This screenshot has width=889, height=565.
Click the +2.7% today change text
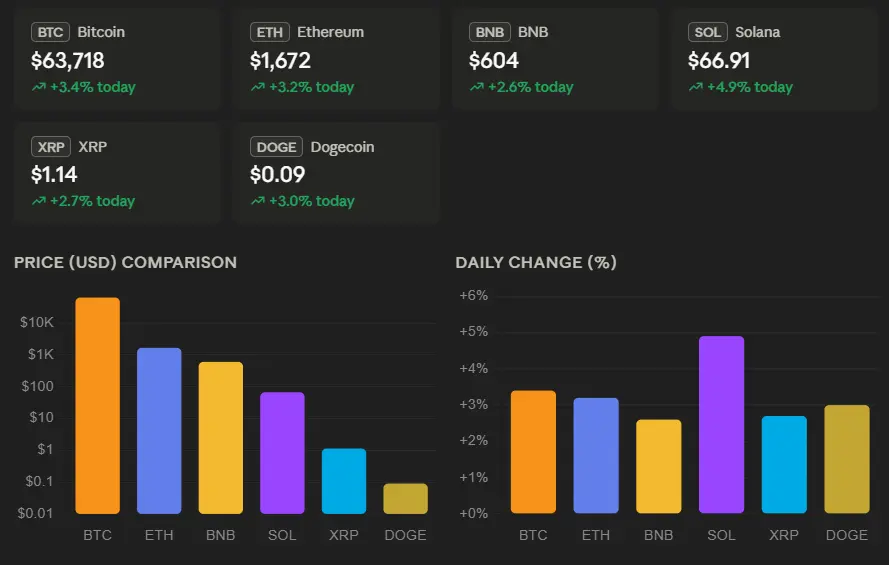click(92, 201)
